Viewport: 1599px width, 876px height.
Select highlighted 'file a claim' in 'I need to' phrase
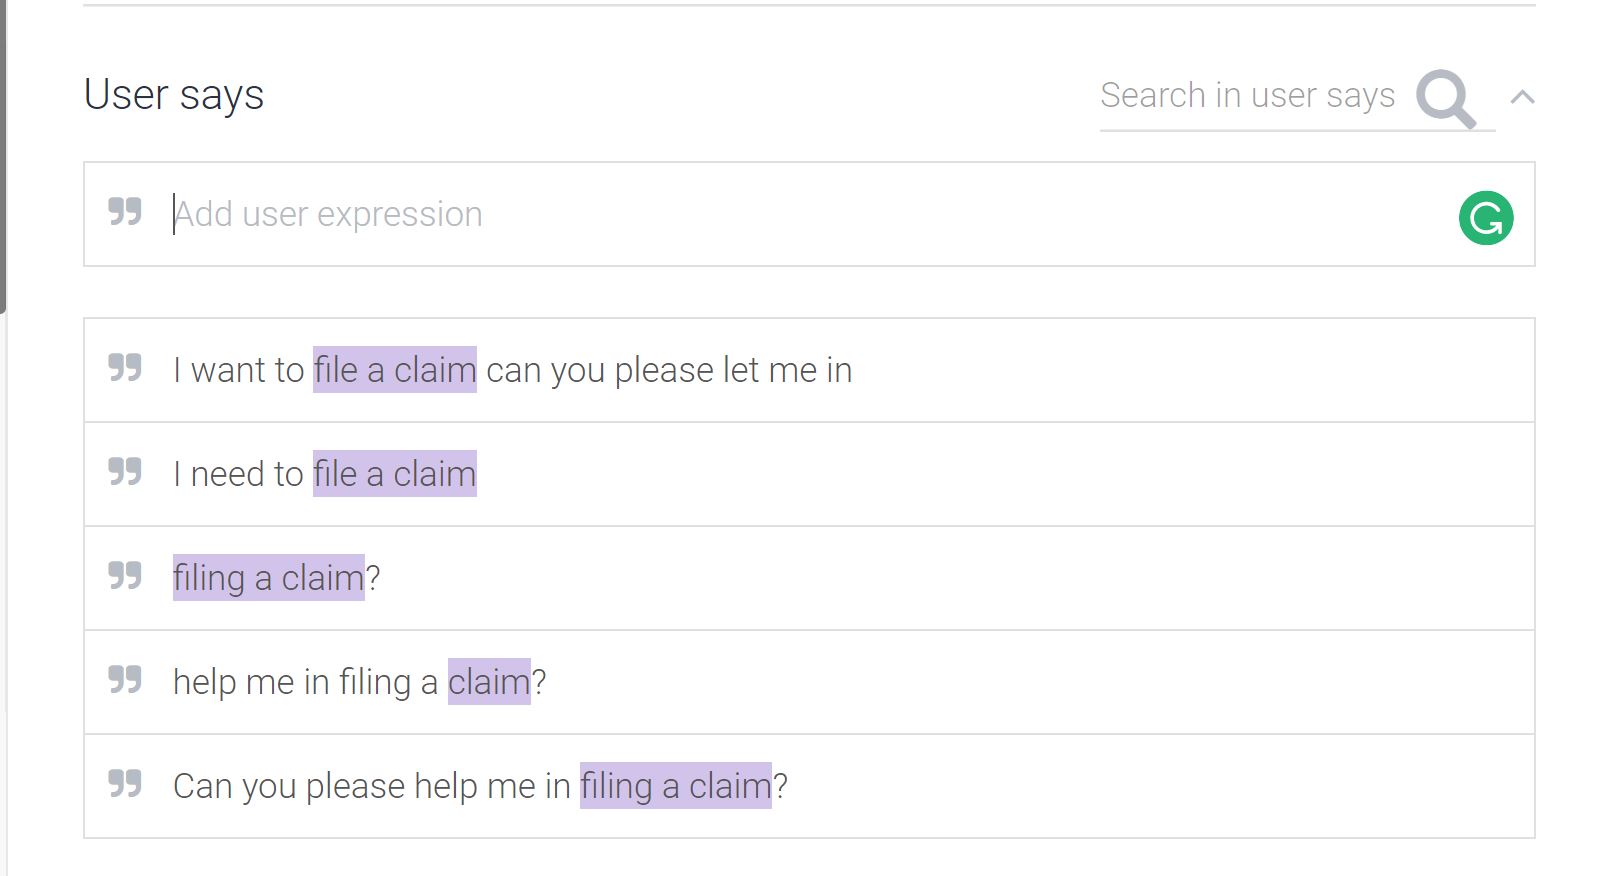coord(394,474)
